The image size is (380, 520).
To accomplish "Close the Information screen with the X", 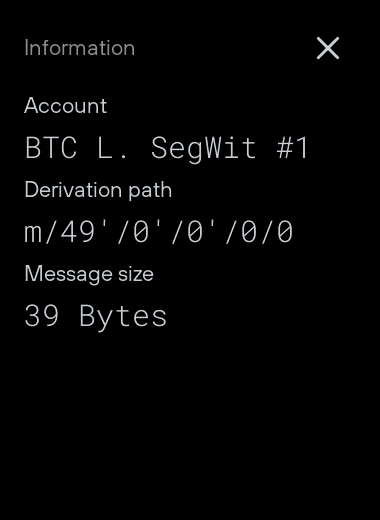I will (328, 48).
